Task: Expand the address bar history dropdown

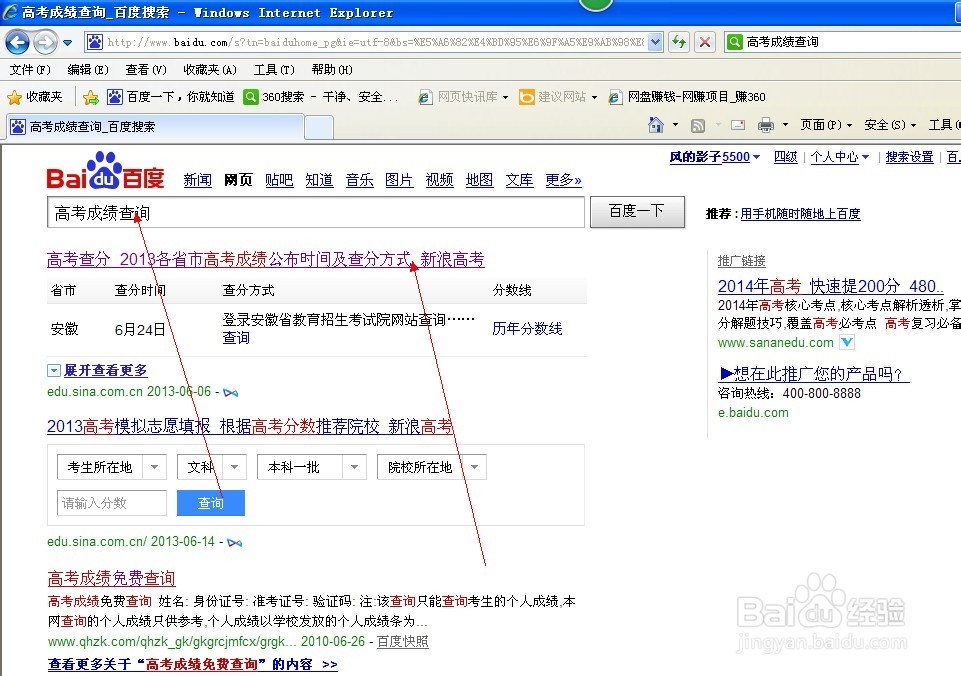Action: coord(656,42)
